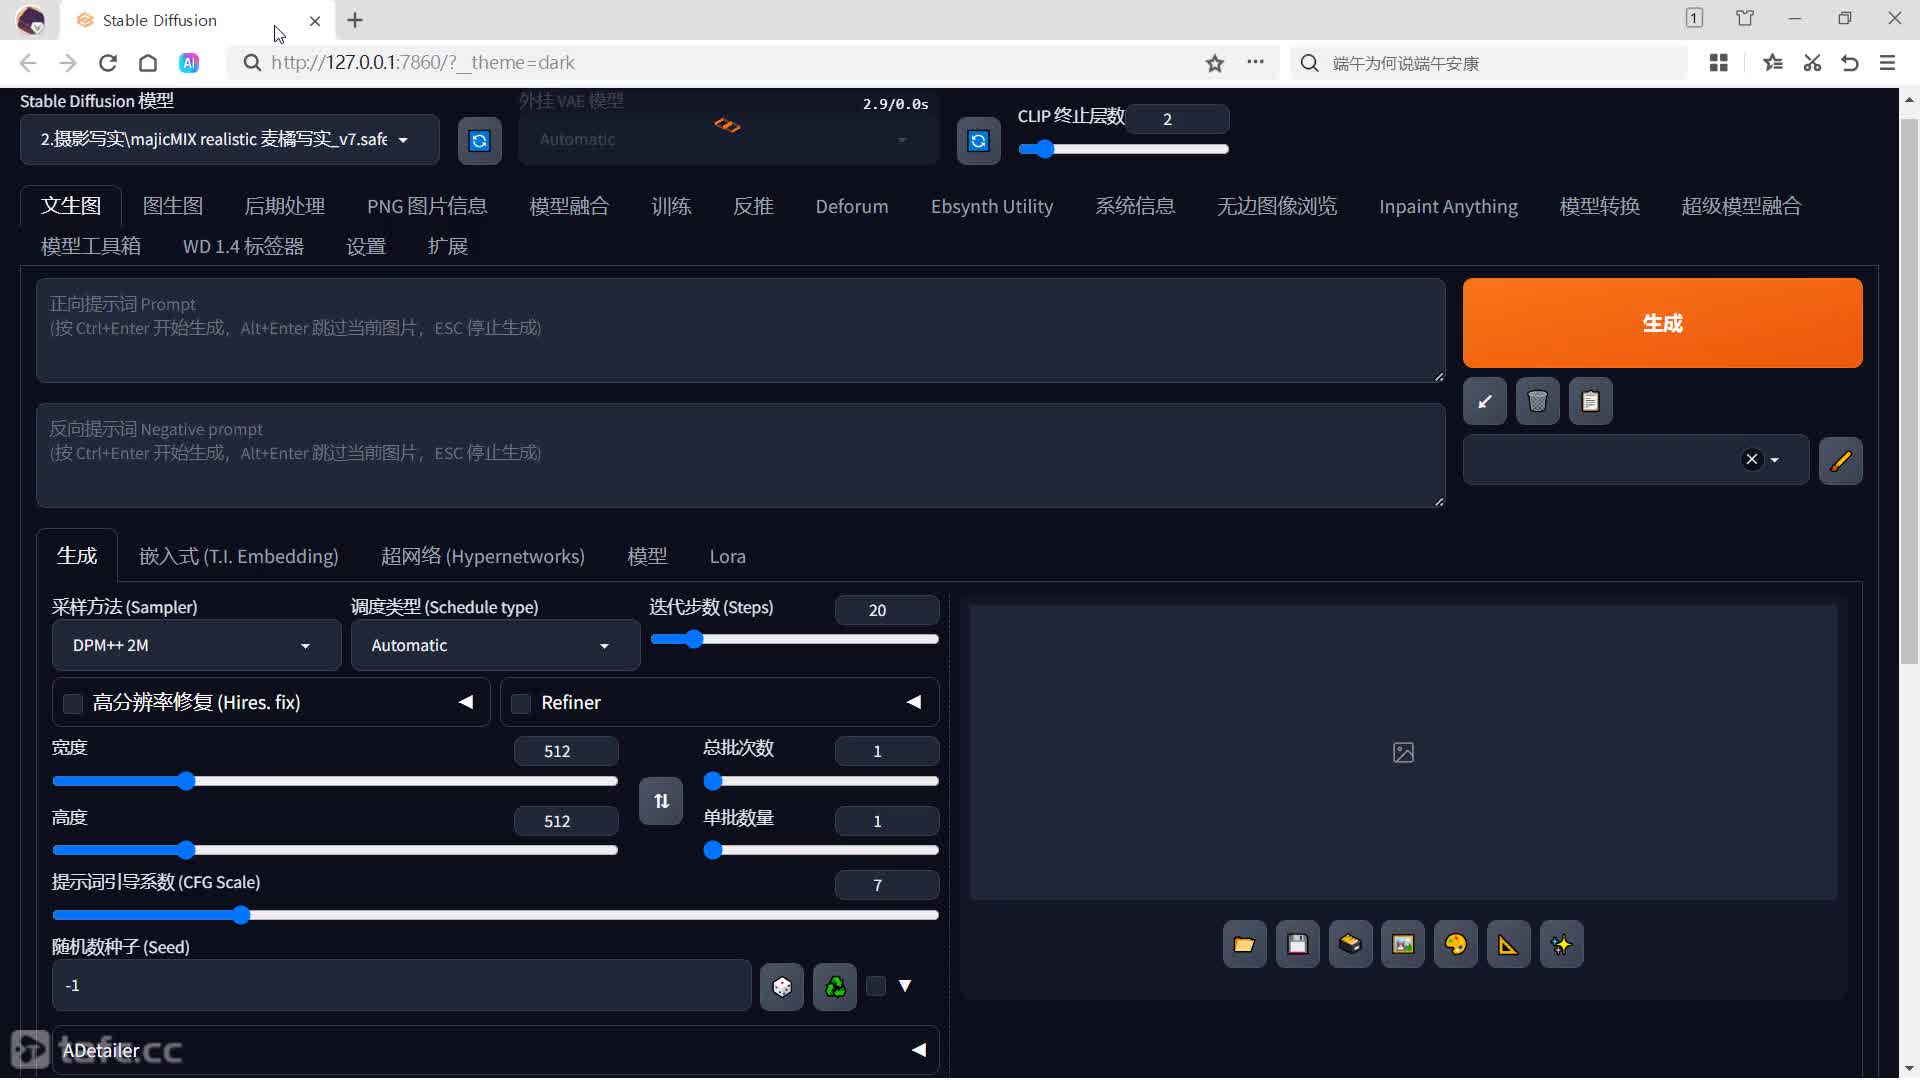
Task: Click the Steps slider track
Action: pos(794,640)
